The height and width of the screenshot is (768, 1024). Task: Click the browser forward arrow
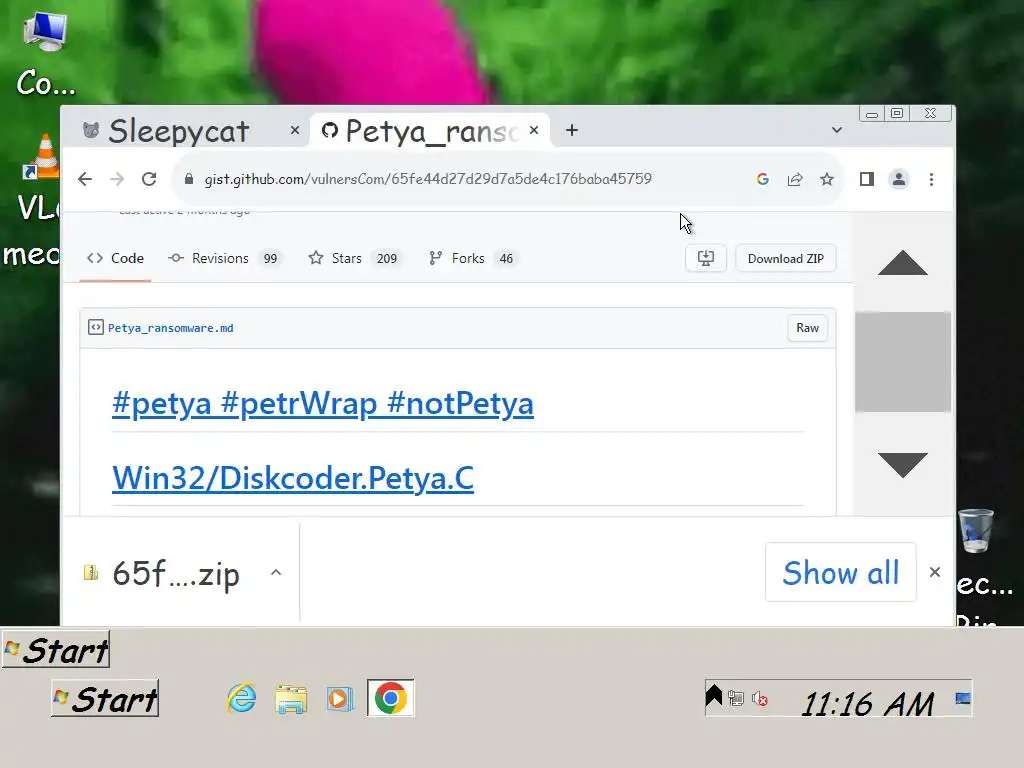117,179
